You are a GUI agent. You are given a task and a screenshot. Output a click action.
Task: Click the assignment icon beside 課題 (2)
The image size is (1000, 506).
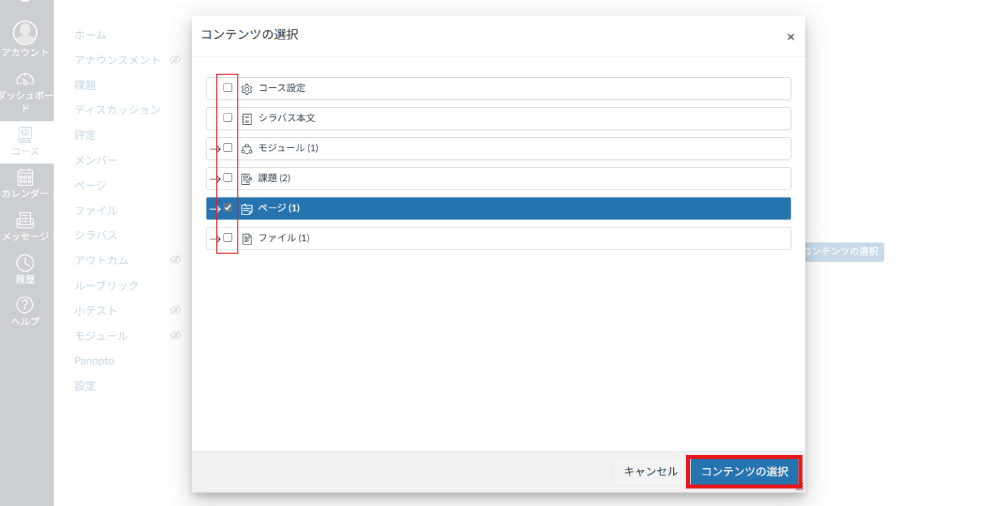point(247,179)
